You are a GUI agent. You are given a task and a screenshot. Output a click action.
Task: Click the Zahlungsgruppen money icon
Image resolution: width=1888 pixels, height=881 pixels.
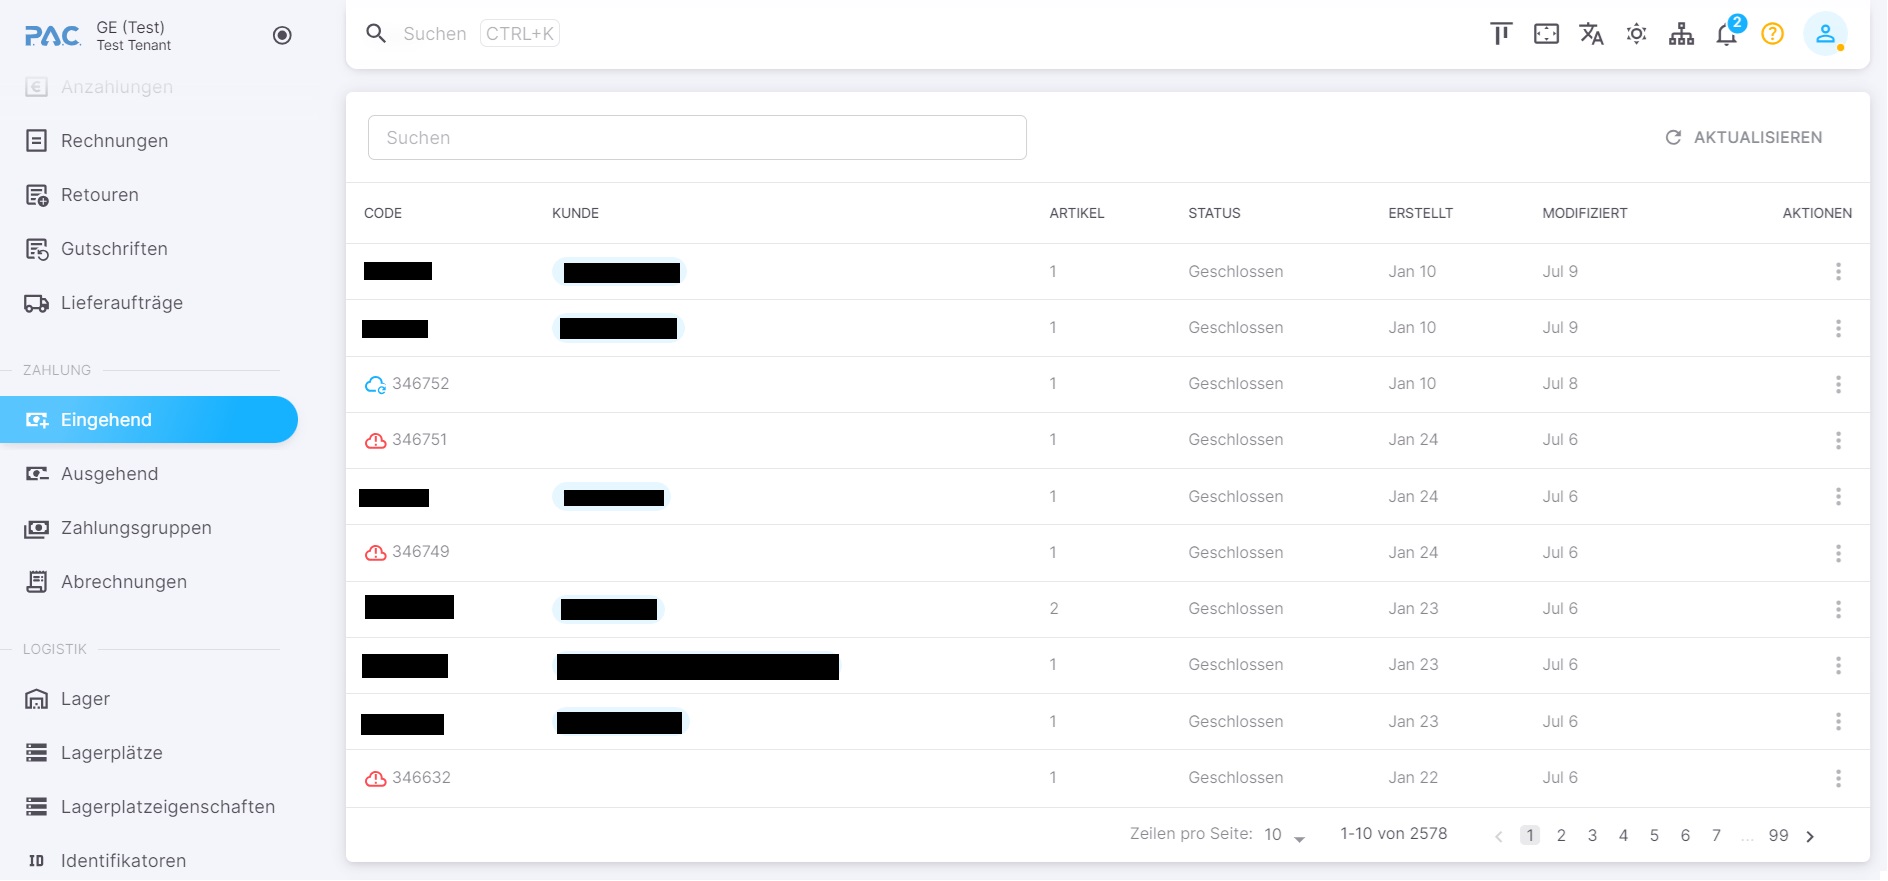(x=36, y=528)
